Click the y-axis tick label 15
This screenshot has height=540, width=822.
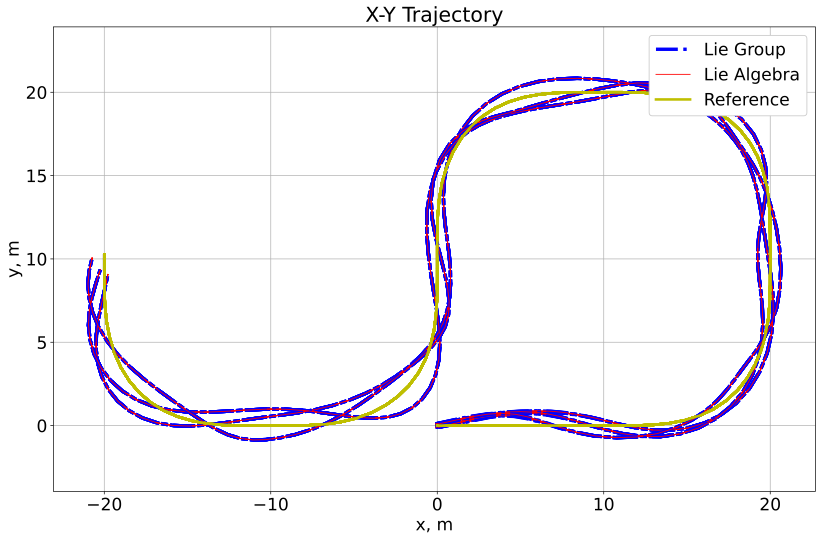coord(36,176)
